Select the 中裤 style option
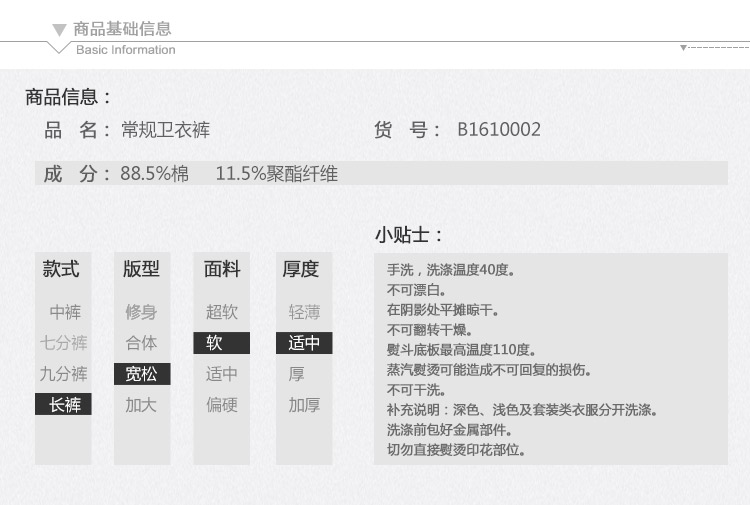The image size is (750, 505). pos(64,312)
